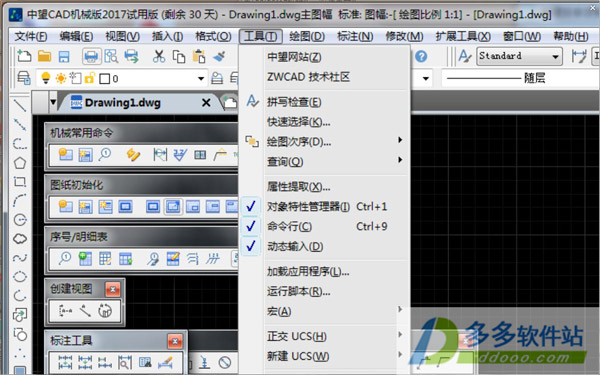
Task: Select the Paste clipboard icon
Action: pos(199,57)
